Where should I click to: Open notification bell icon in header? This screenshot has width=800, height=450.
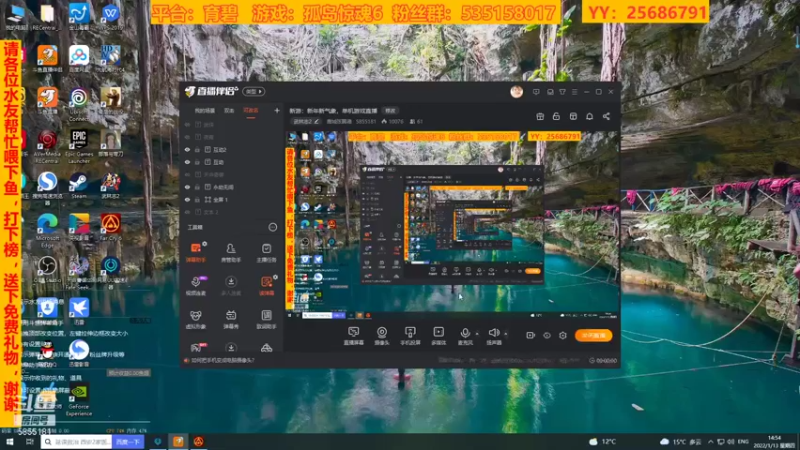(589, 116)
